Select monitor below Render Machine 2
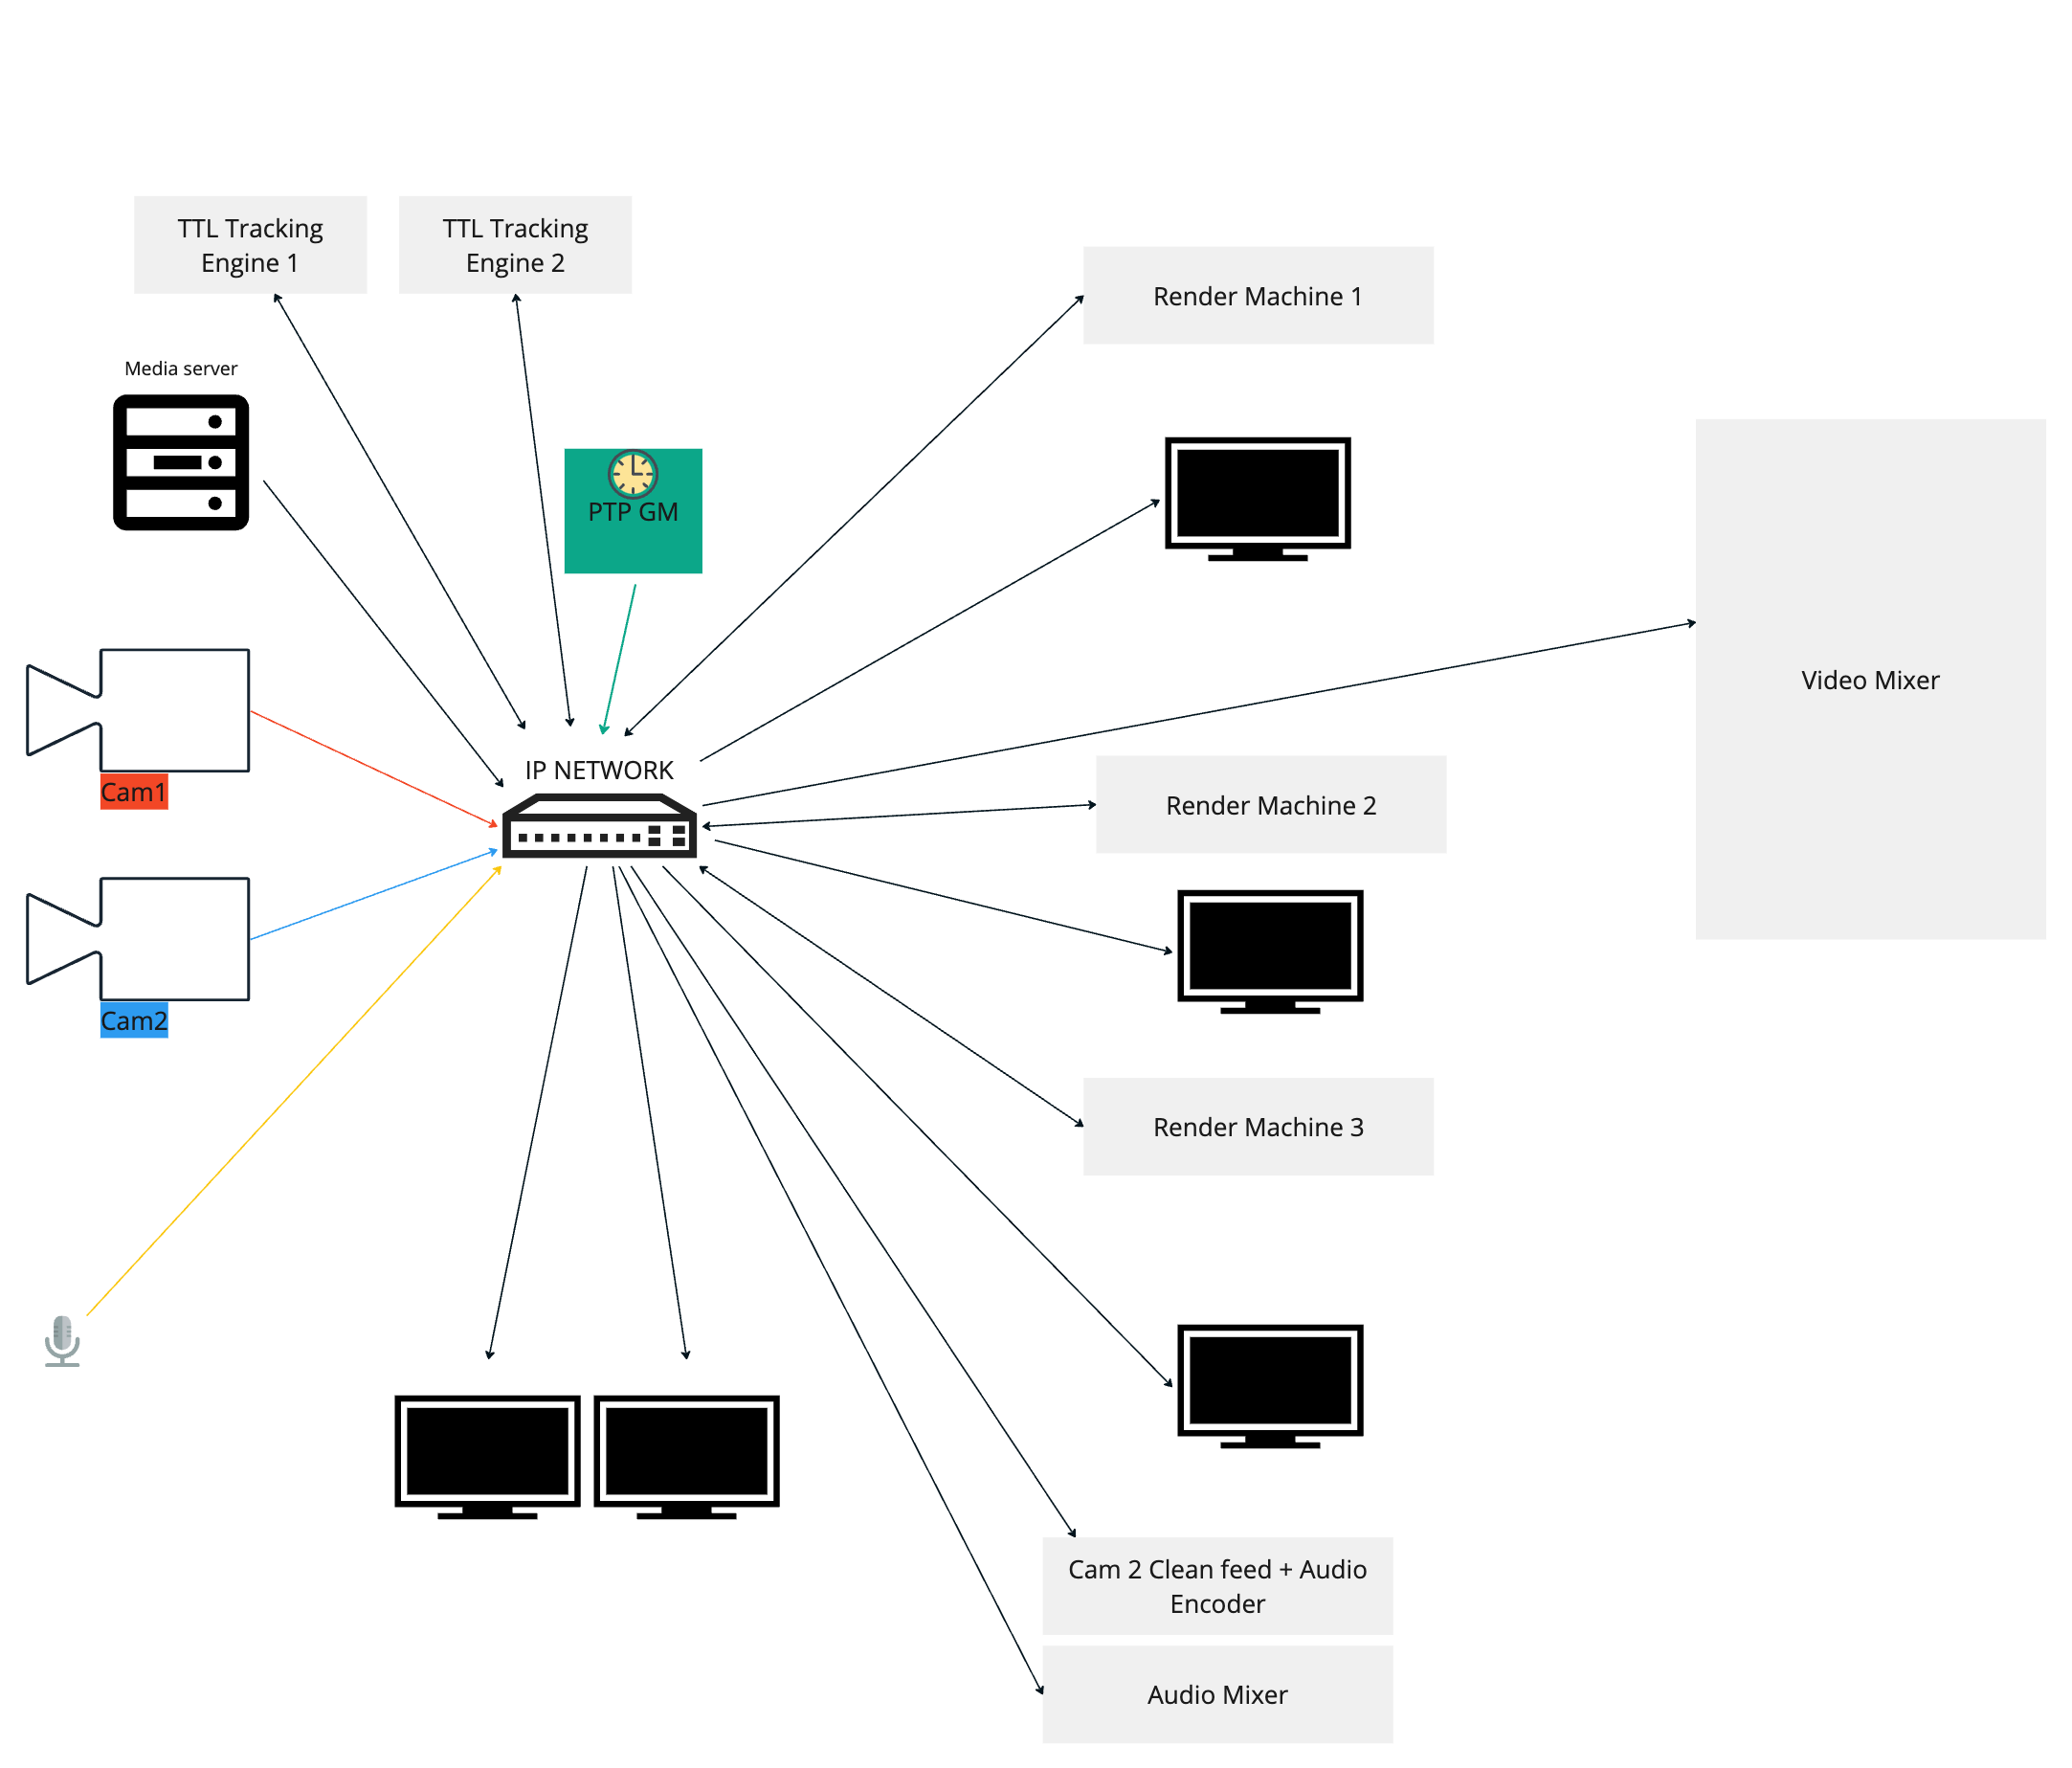This screenshot has height=1768, width=2072. (1270, 950)
